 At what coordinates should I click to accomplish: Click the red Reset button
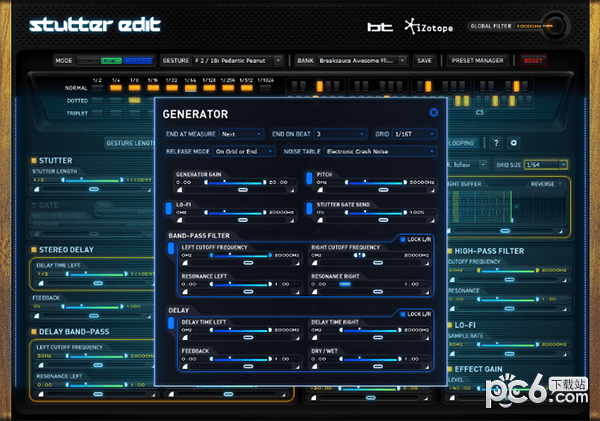(x=533, y=60)
